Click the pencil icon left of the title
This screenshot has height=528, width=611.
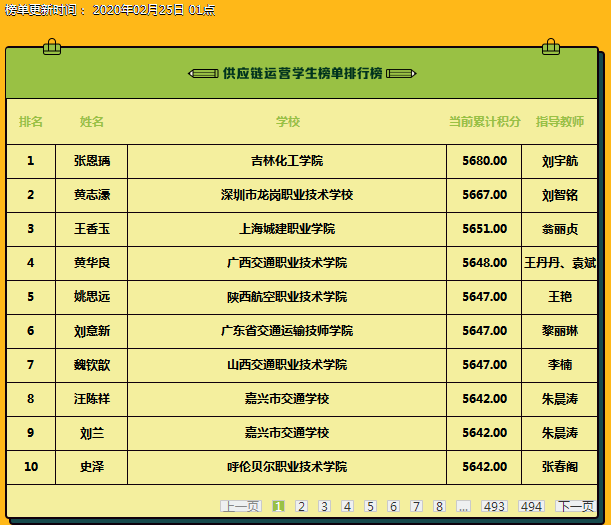pos(203,73)
